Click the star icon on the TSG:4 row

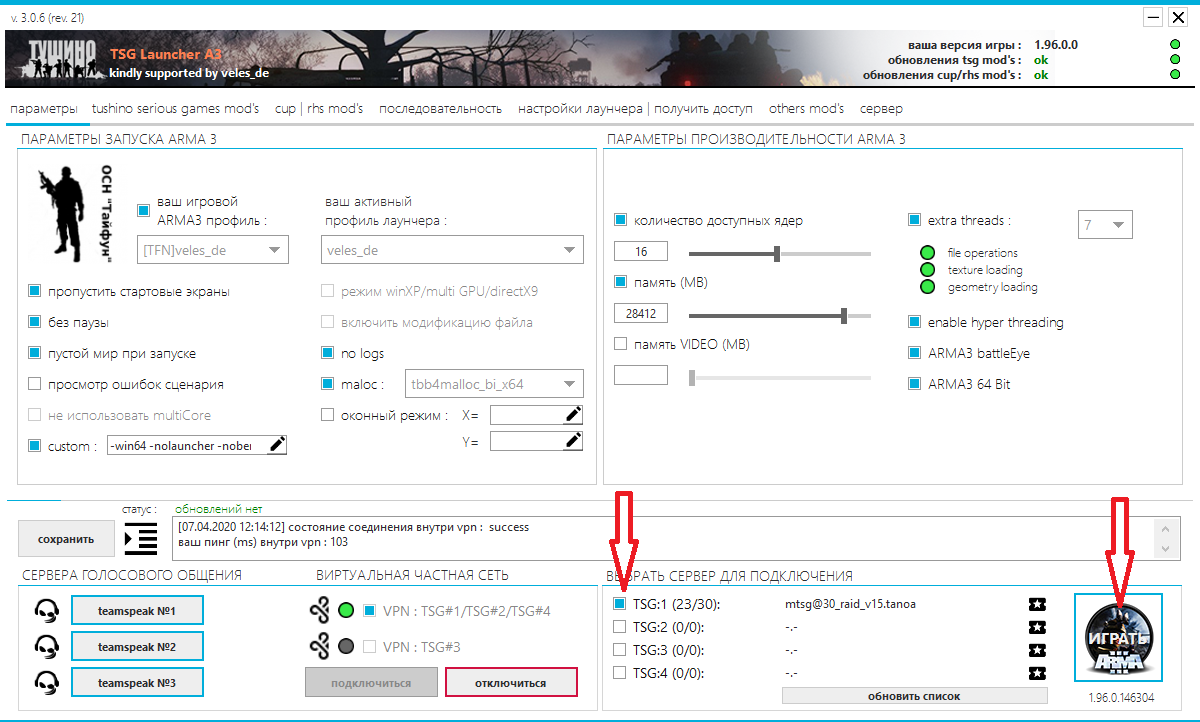point(1038,673)
